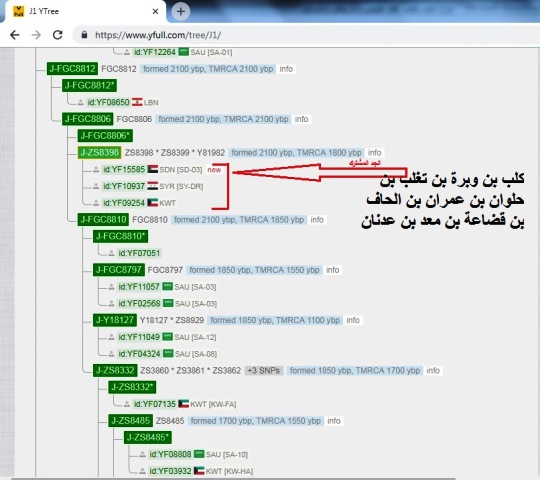This screenshot has width=540, height=480.
Task: Select the highlighted J-ZS8398 node
Action: 99,153
